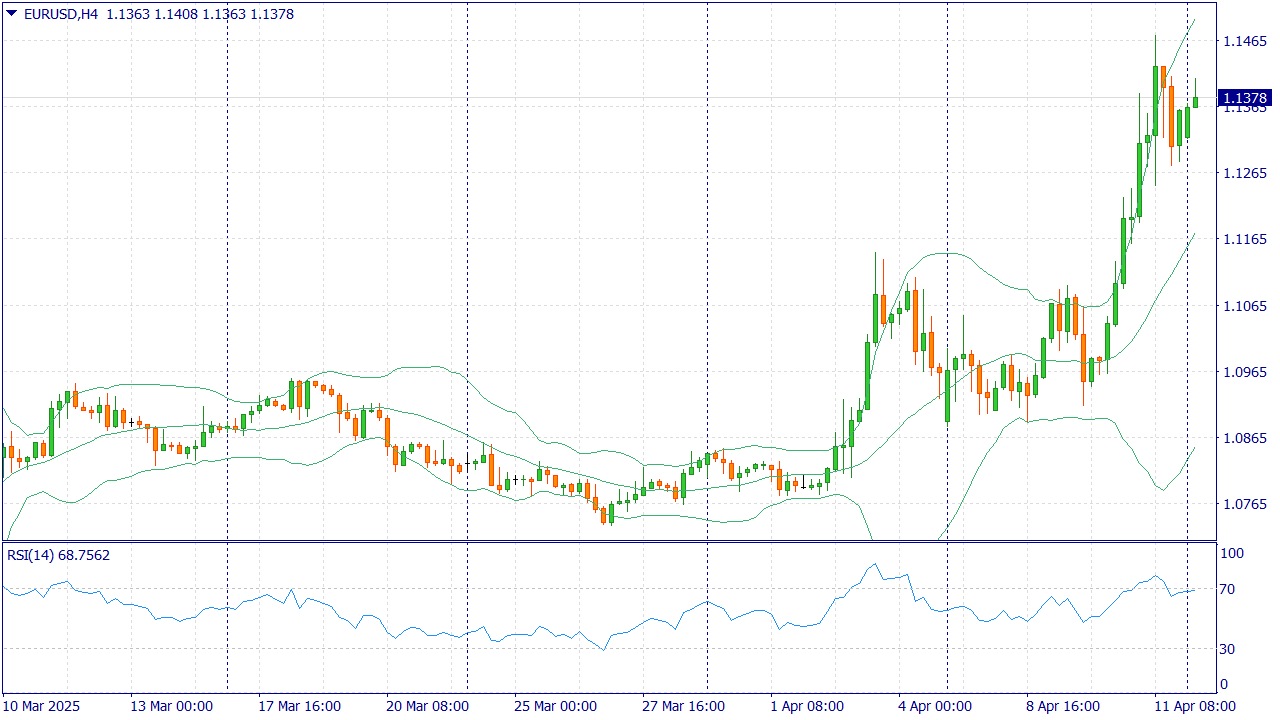The image size is (1280, 720).
Task: Select the RSI 100 scale label
Action: [1232, 553]
